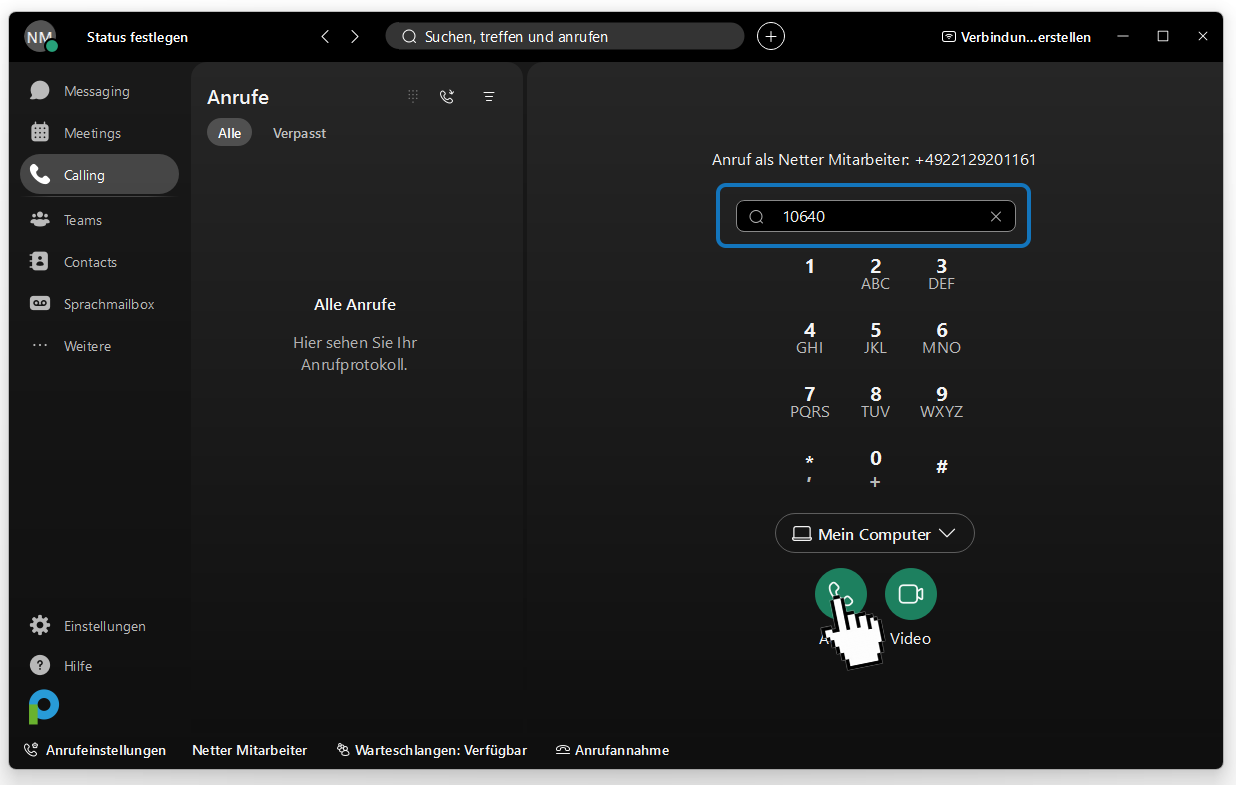Click the blue P logo in the sidebar
The width and height of the screenshot is (1236, 785).
[43, 706]
